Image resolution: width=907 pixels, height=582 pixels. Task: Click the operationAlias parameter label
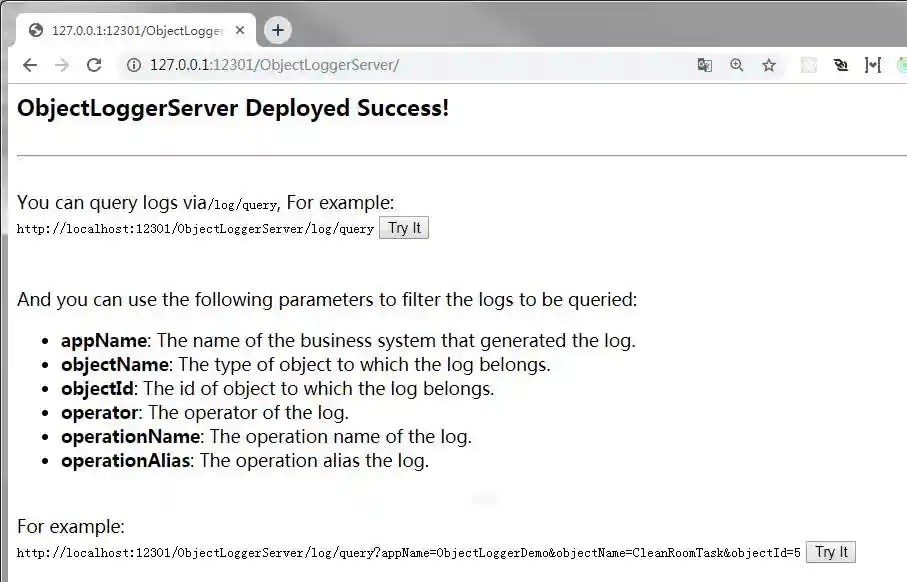(x=125, y=461)
